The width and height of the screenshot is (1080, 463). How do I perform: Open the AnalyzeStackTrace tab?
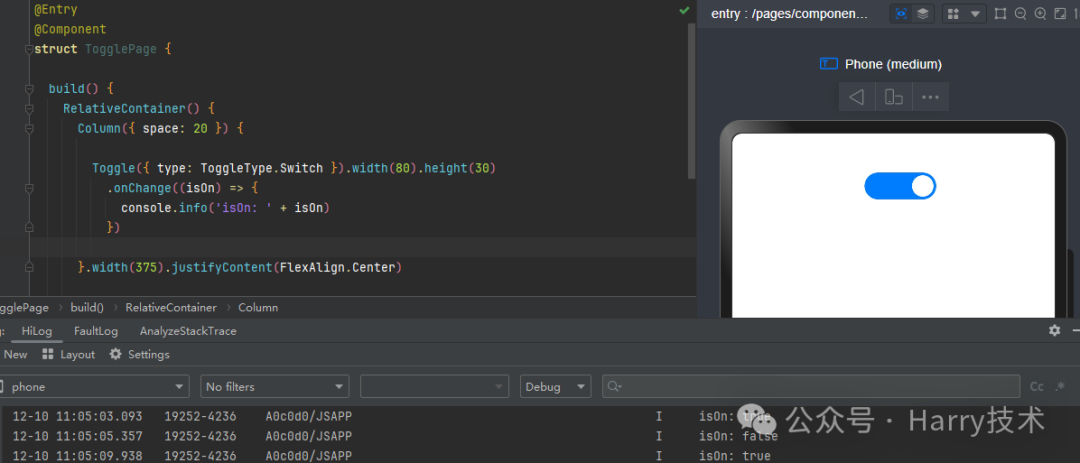pos(188,331)
